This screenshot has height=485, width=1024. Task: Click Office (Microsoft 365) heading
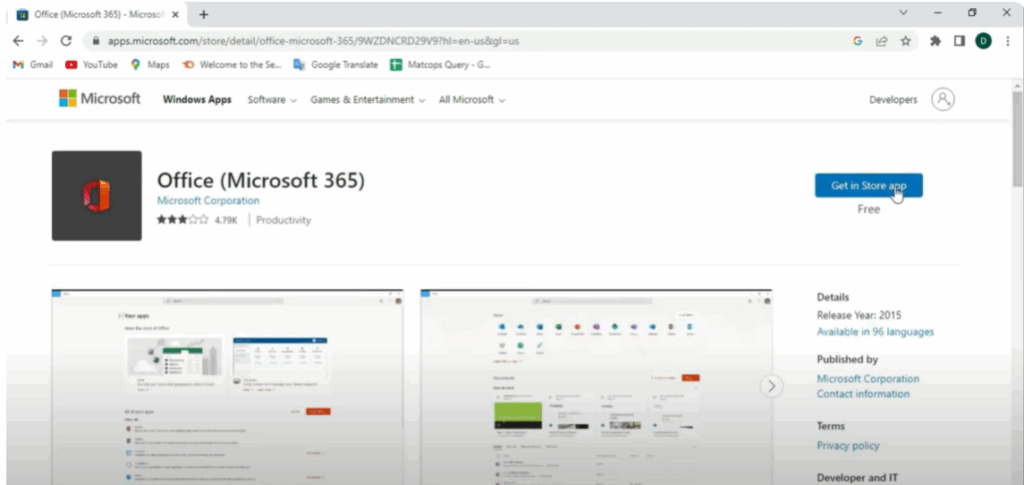pyautogui.click(x=261, y=180)
